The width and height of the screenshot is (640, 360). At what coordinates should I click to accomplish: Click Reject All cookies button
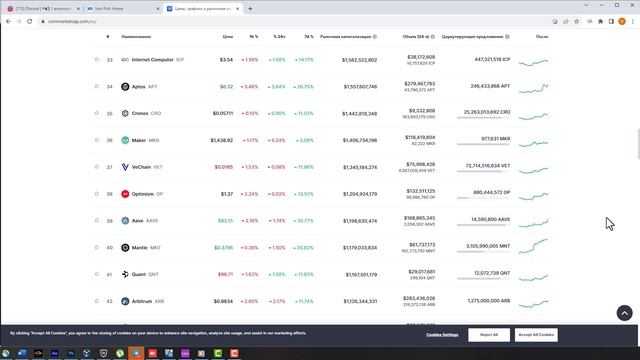point(489,335)
